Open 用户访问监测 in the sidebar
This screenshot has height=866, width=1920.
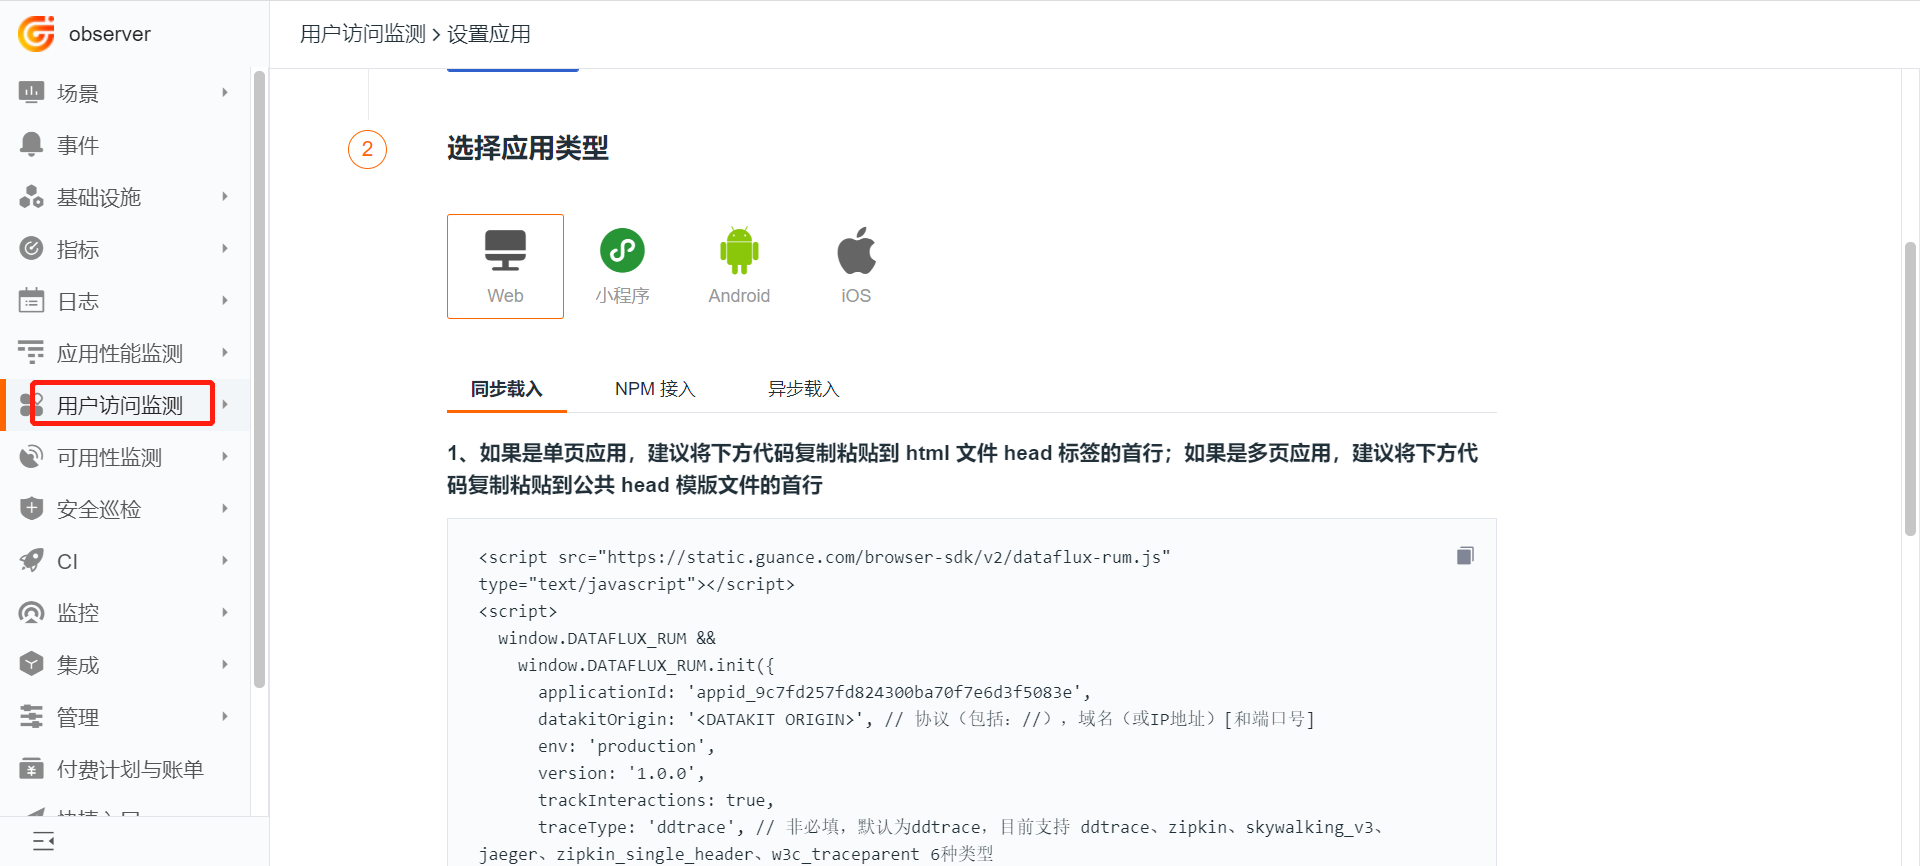click(120, 405)
